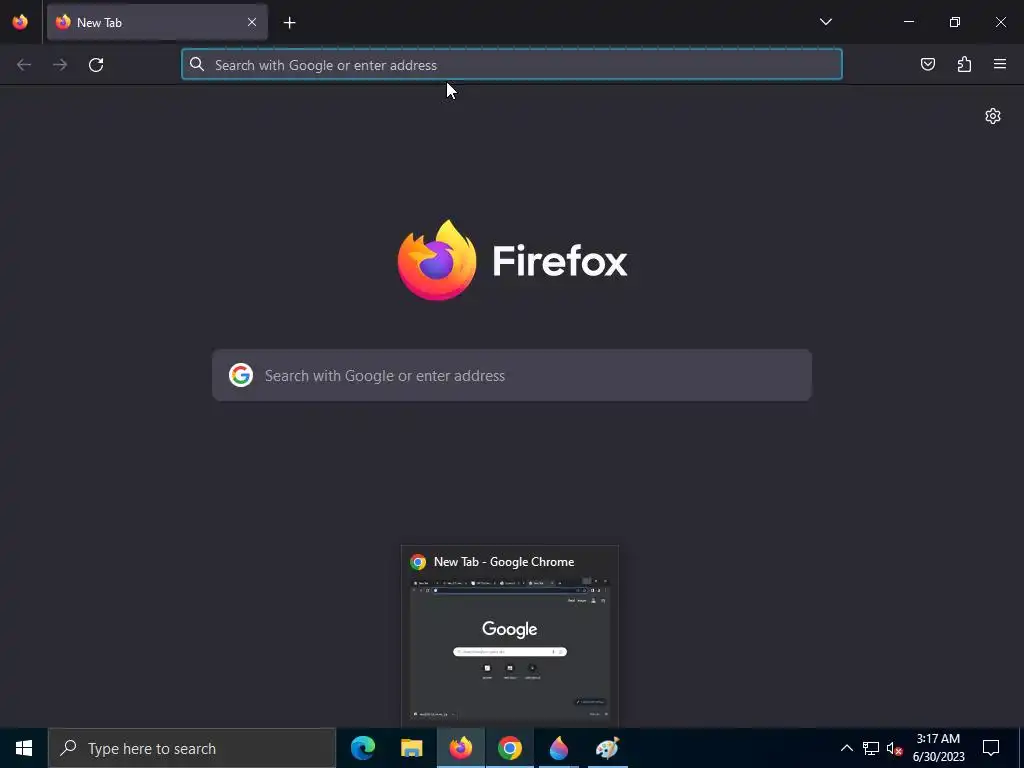1024x768 pixels.
Task: Select the Firefox taskbar icon
Action: tap(460, 748)
